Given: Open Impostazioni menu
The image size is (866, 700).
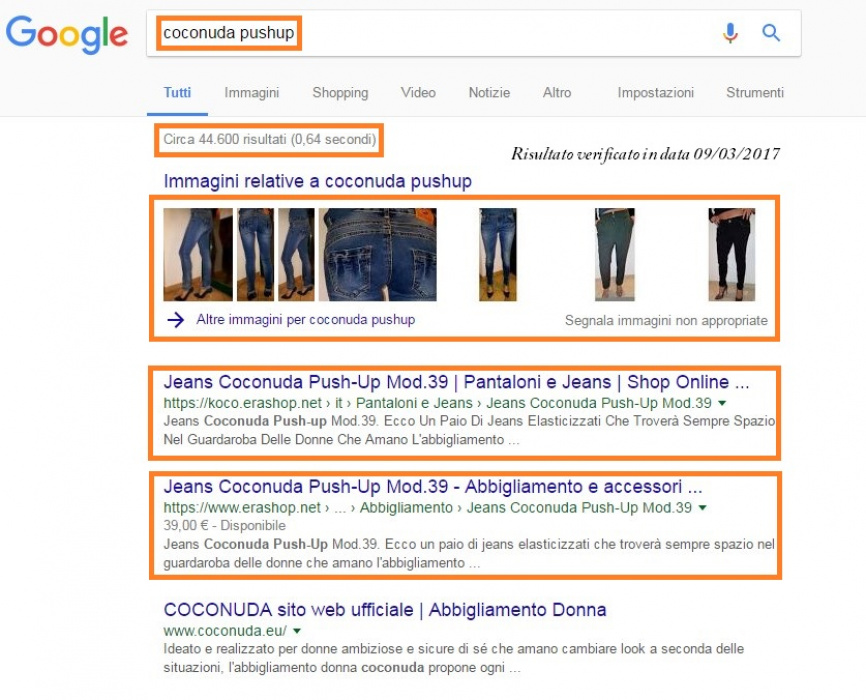Looking at the screenshot, I should coord(656,93).
